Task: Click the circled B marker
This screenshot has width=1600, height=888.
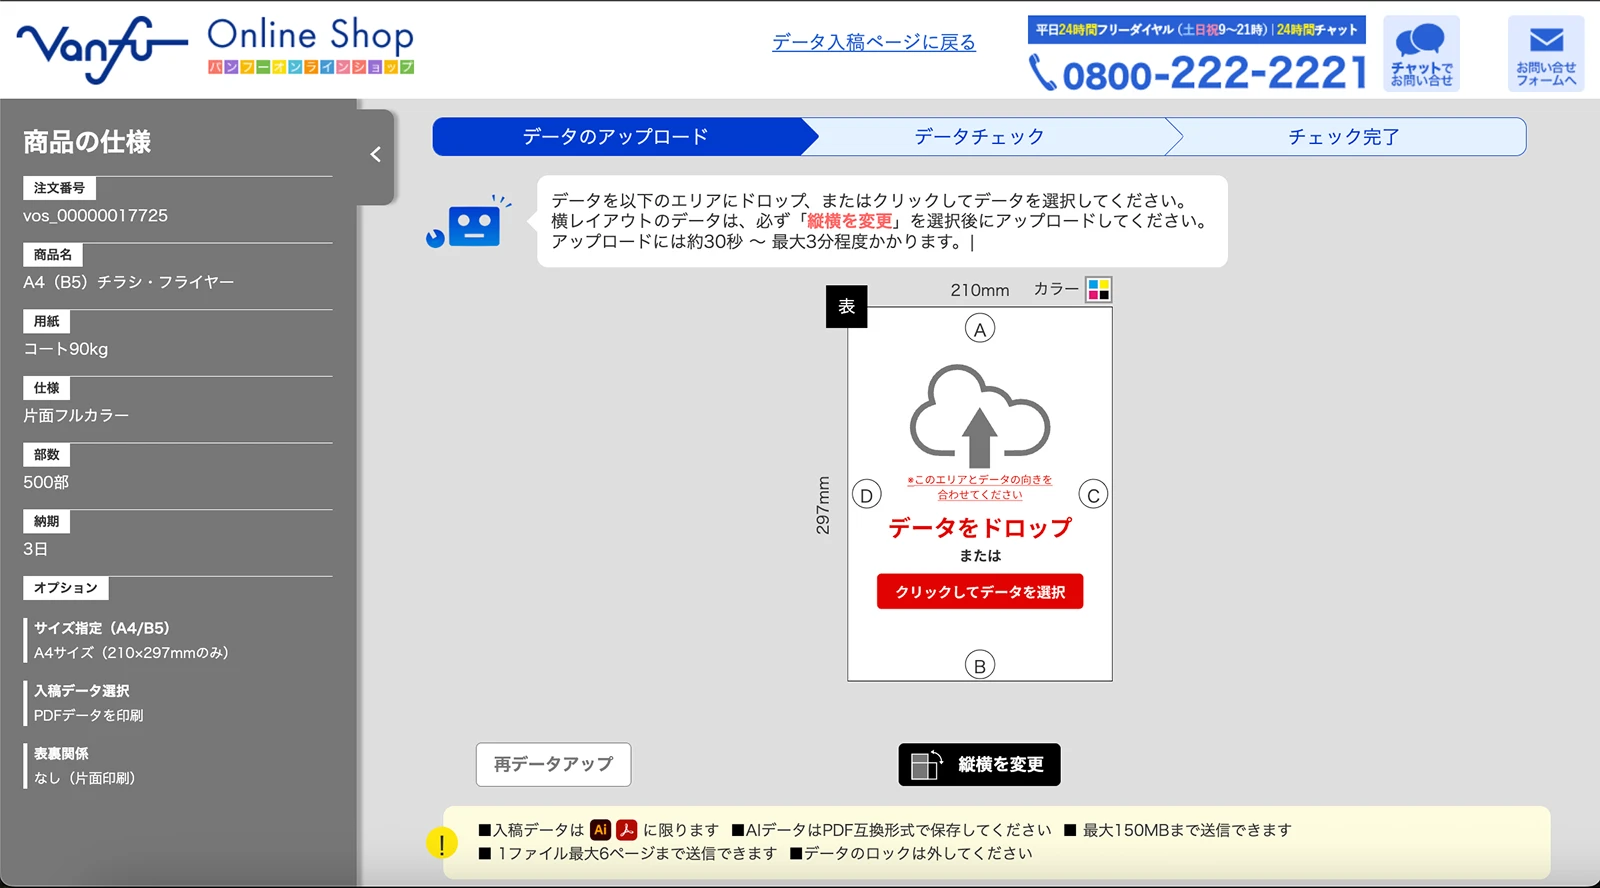Action: tap(980, 665)
